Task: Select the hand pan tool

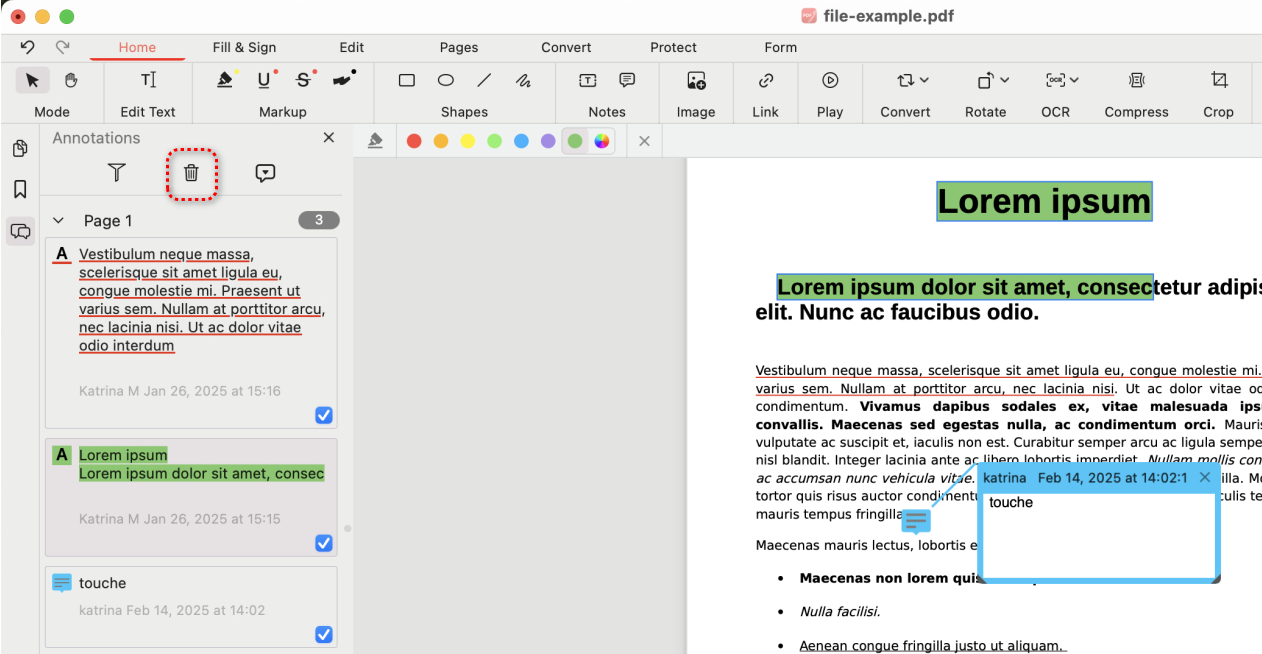Action: coord(71,80)
